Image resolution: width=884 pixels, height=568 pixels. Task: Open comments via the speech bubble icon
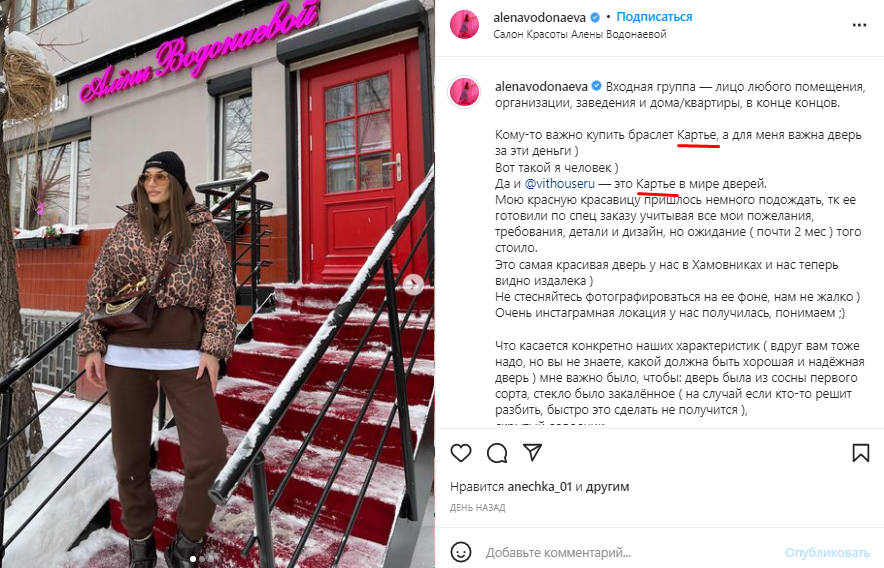497,453
